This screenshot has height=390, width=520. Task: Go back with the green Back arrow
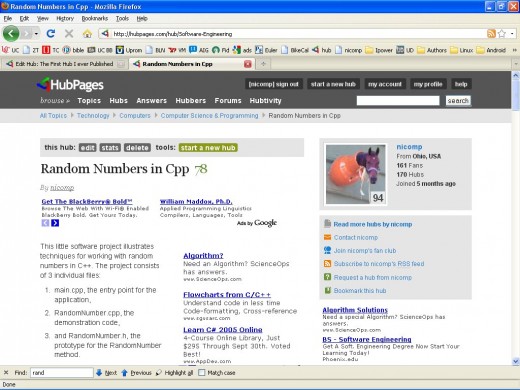coord(11,34)
